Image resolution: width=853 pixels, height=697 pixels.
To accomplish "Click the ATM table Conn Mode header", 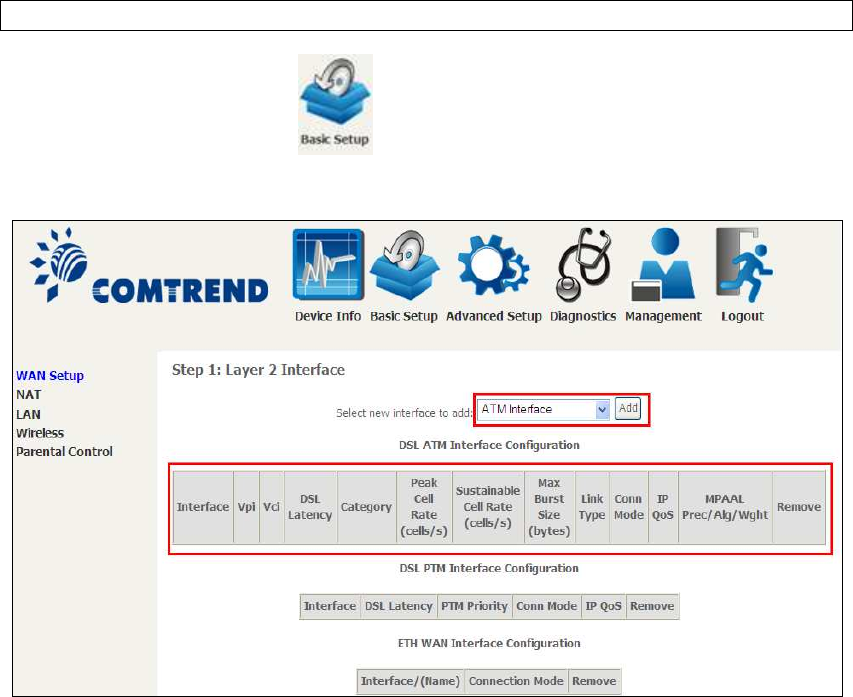I will tap(628, 507).
